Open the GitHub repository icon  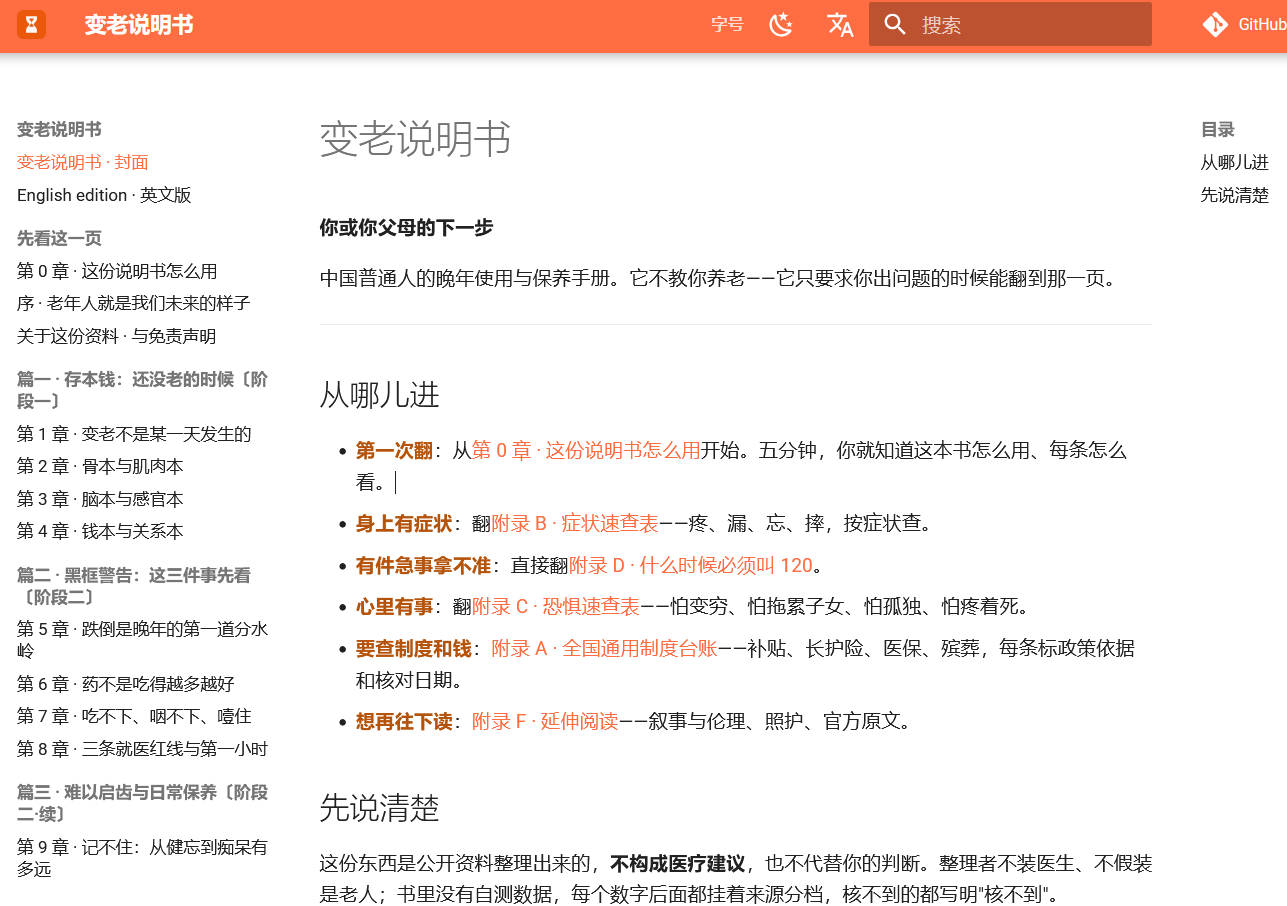click(1215, 25)
